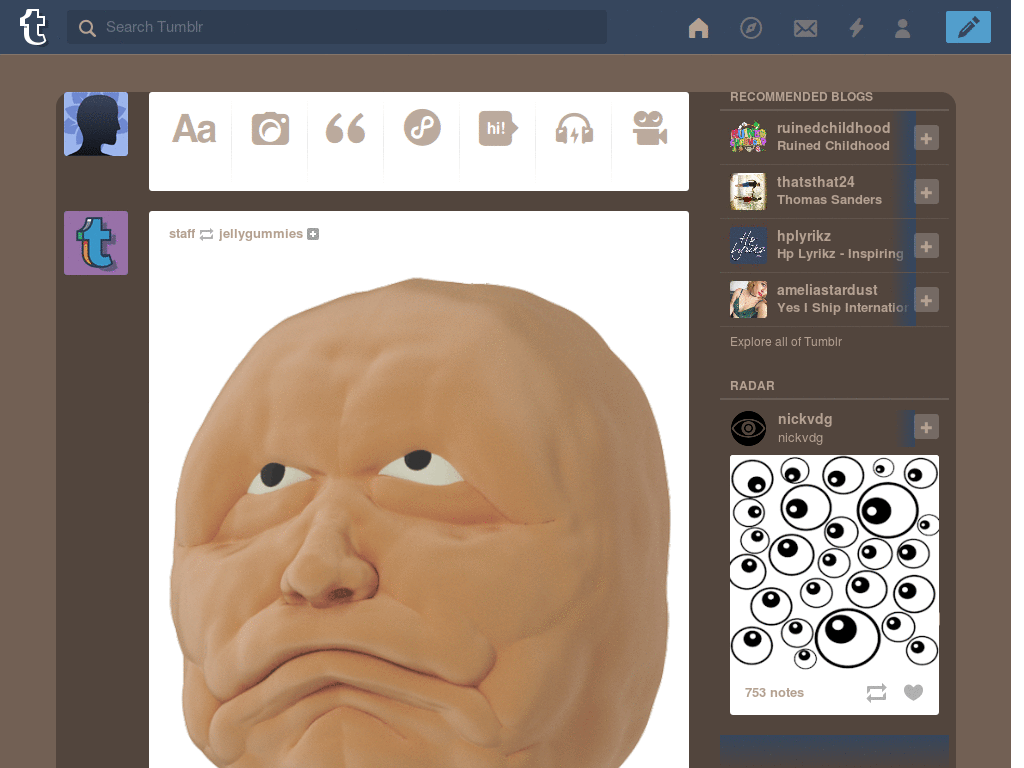Create a new Text post (Aa)
This screenshot has width=1024, height=768.
coord(194,129)
